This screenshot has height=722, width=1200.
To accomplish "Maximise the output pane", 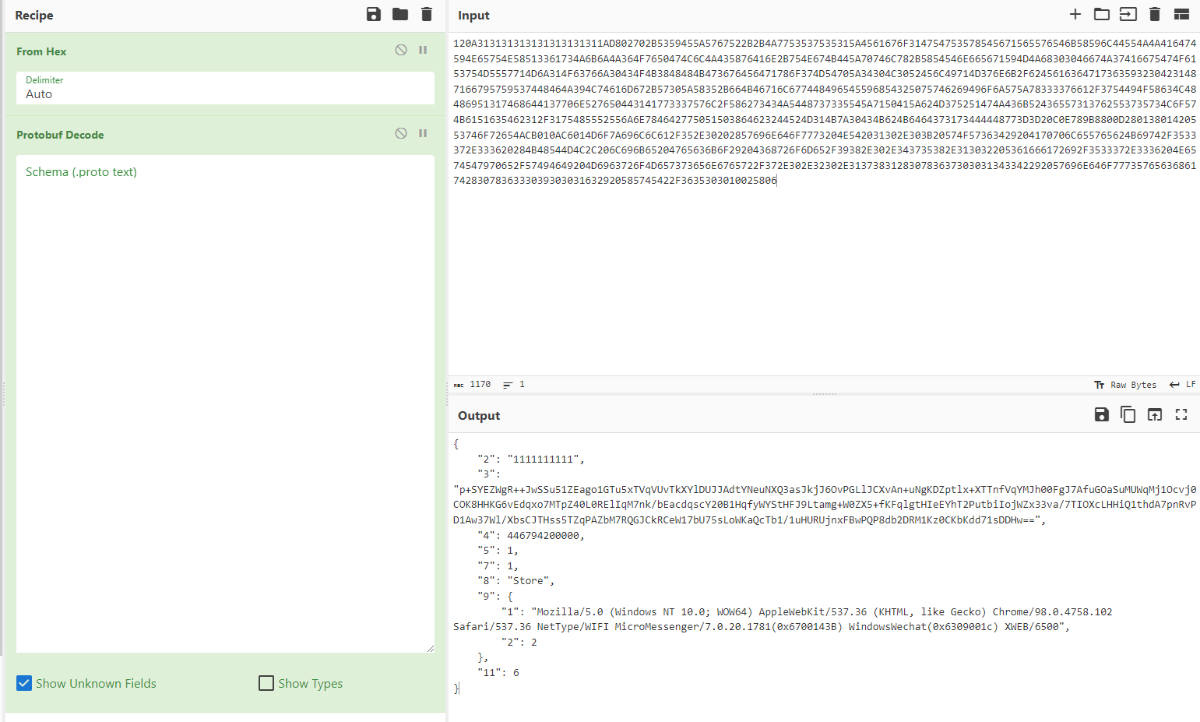I will (x=1181, y=415).
